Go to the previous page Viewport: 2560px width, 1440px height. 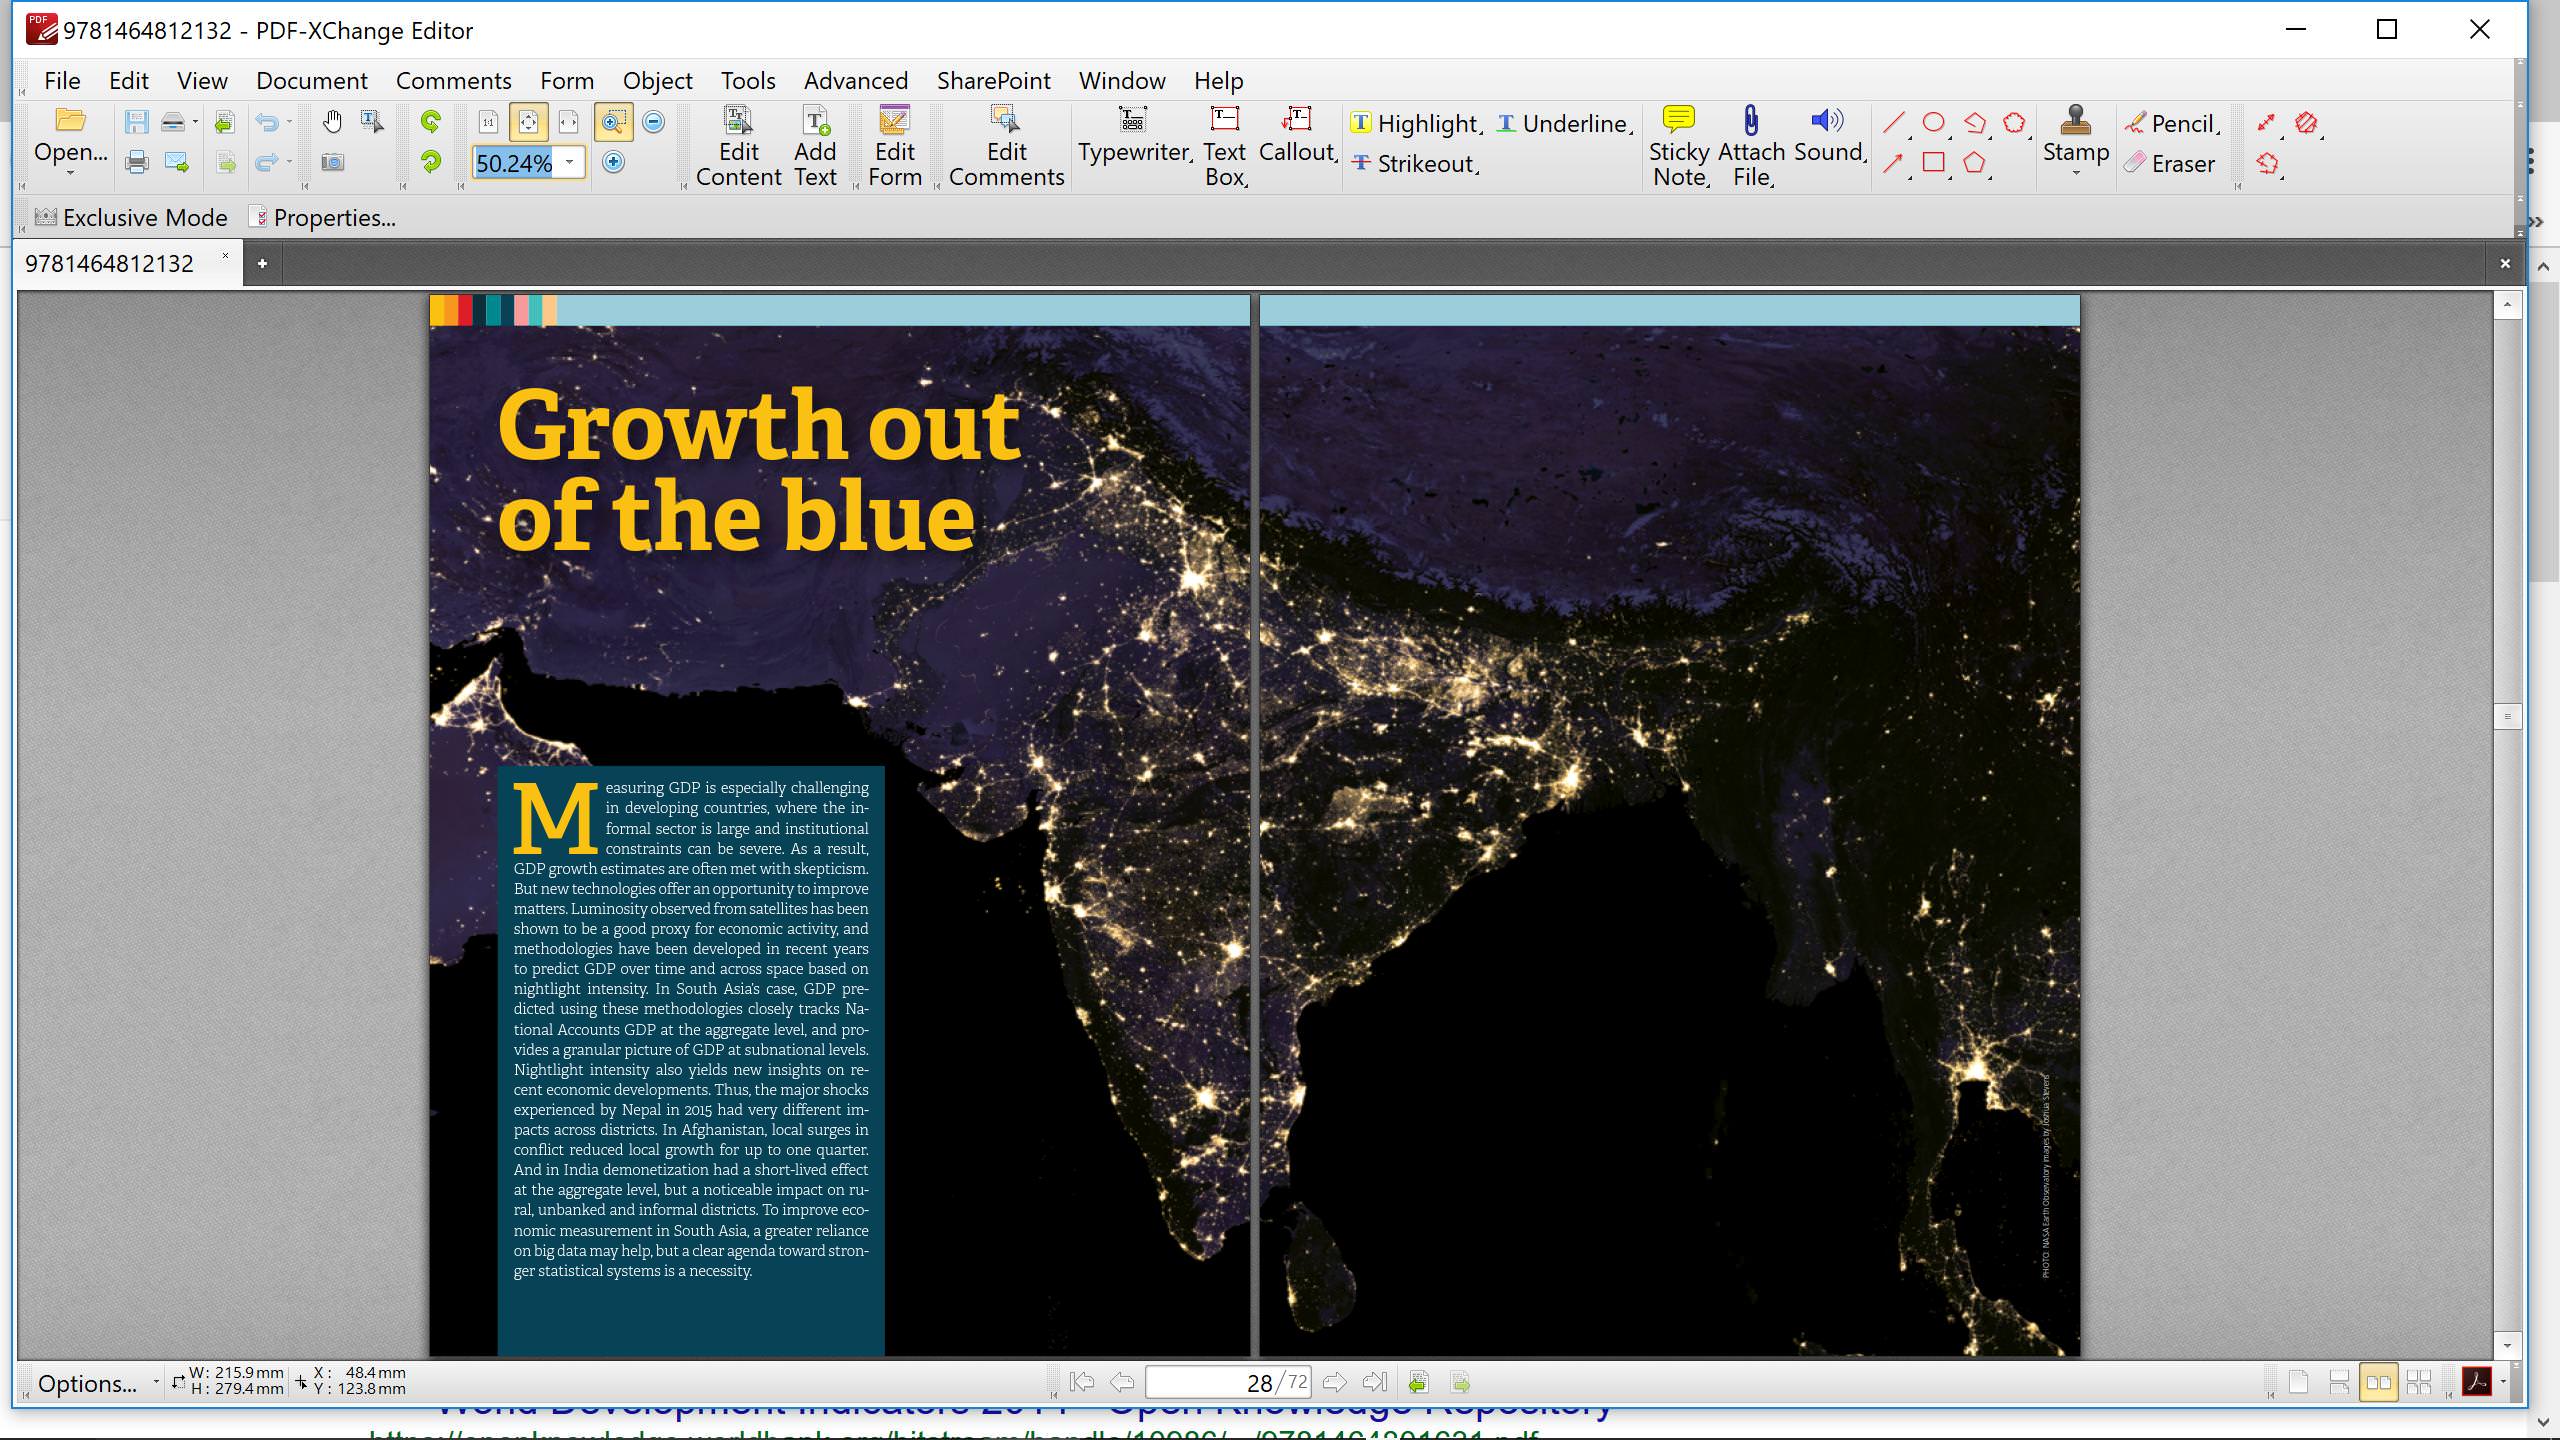click(1122, 1382)
